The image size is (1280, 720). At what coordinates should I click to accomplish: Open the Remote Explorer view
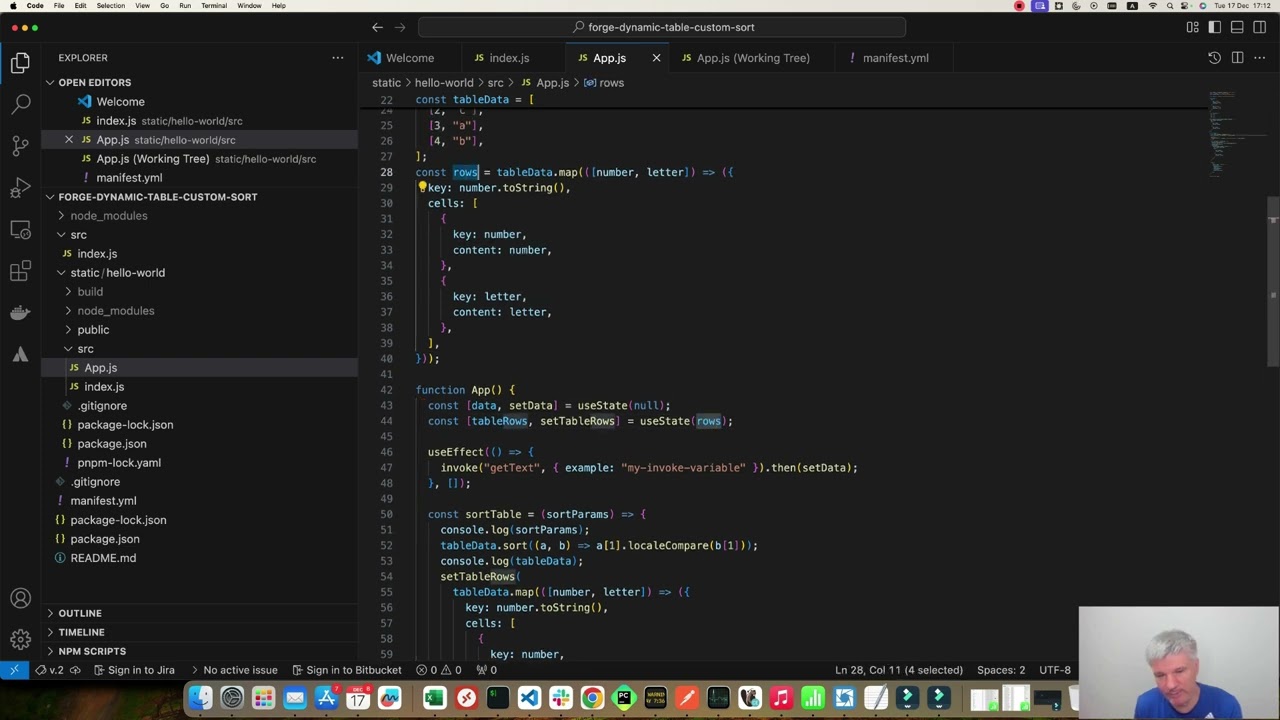pyautogui.click(x=20, y=230)
